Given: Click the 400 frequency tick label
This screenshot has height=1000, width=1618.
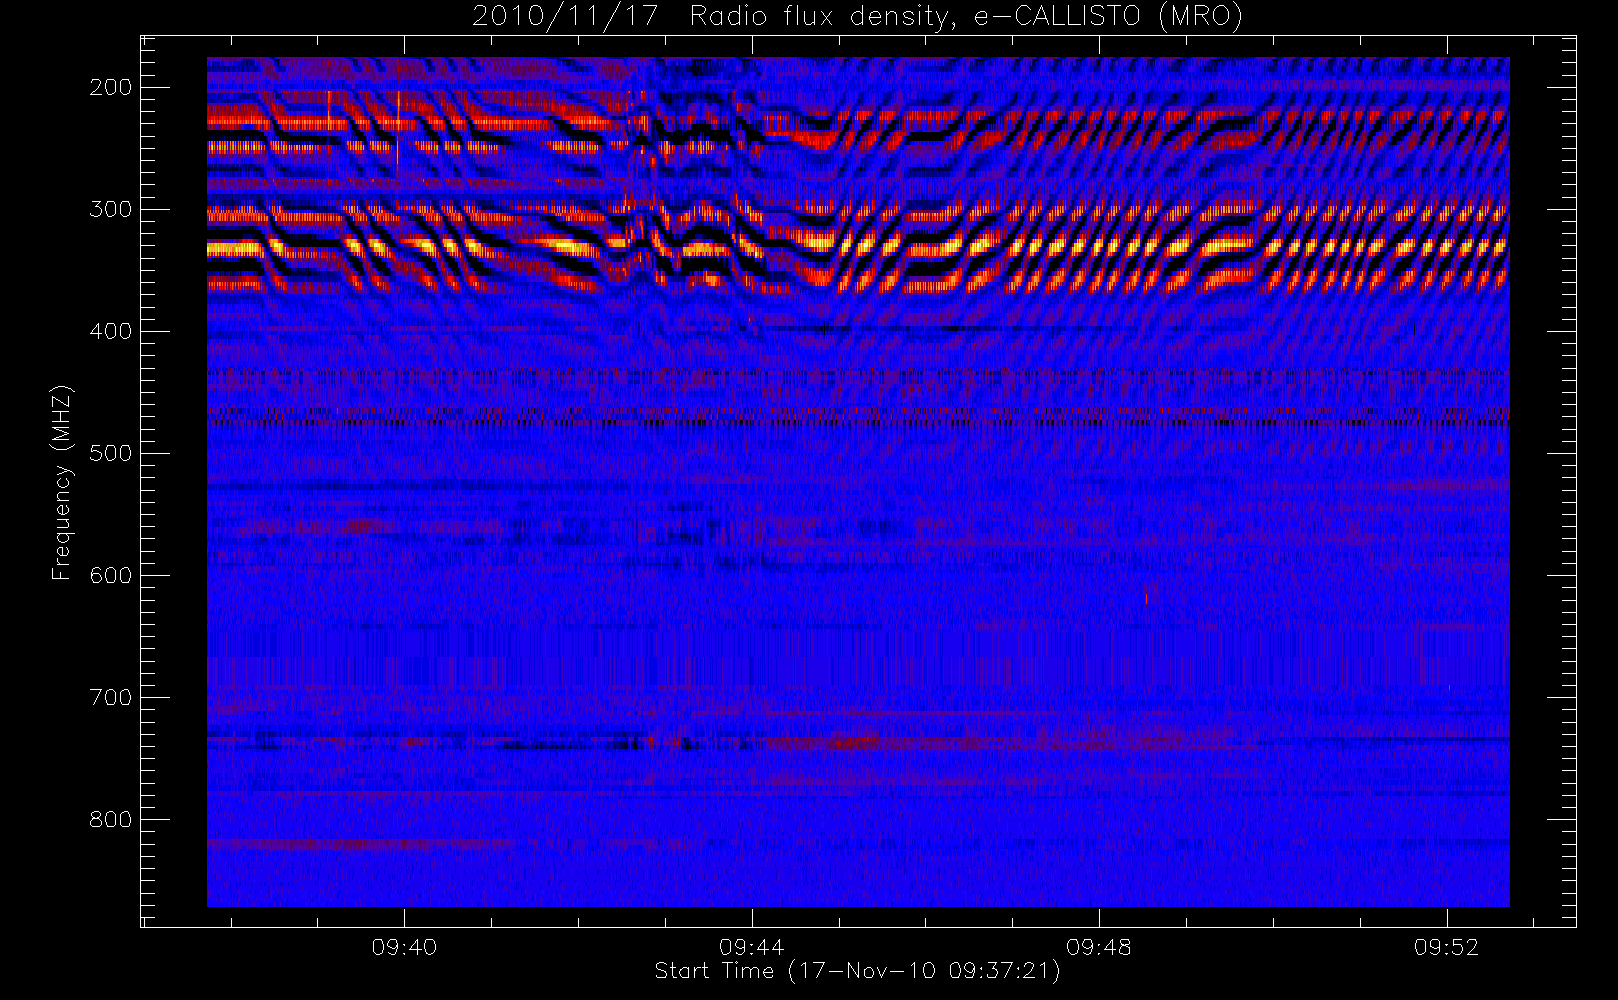Looking at the screenshot, I should 111,331.
